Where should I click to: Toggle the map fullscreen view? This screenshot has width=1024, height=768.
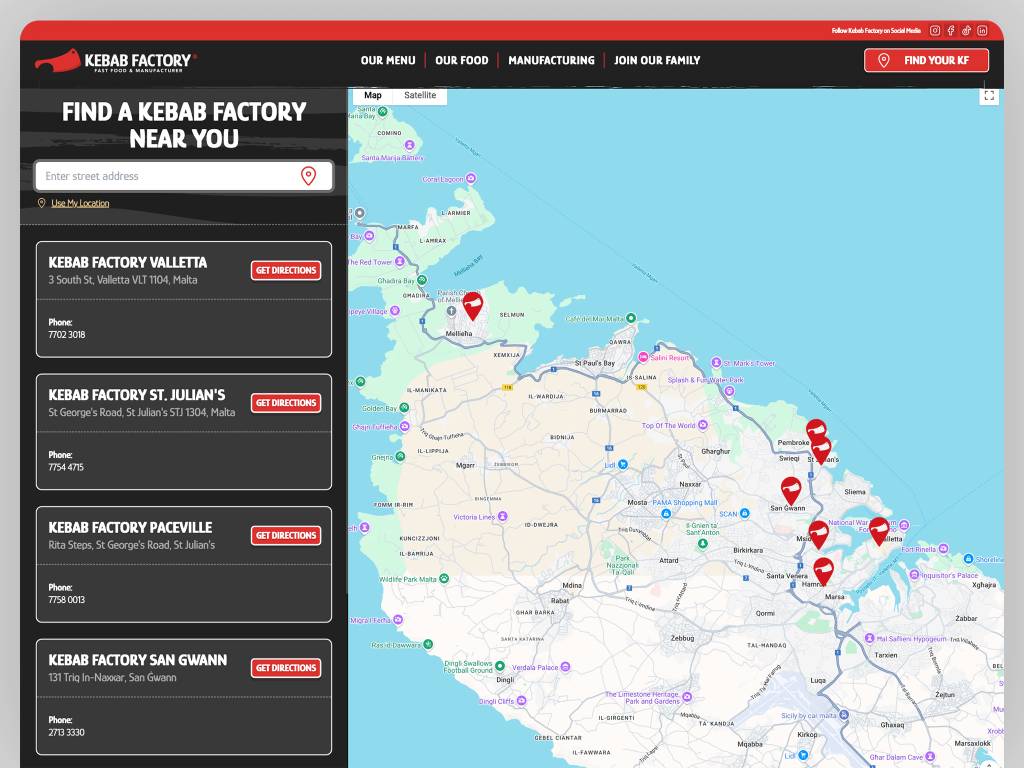[989, 97]
